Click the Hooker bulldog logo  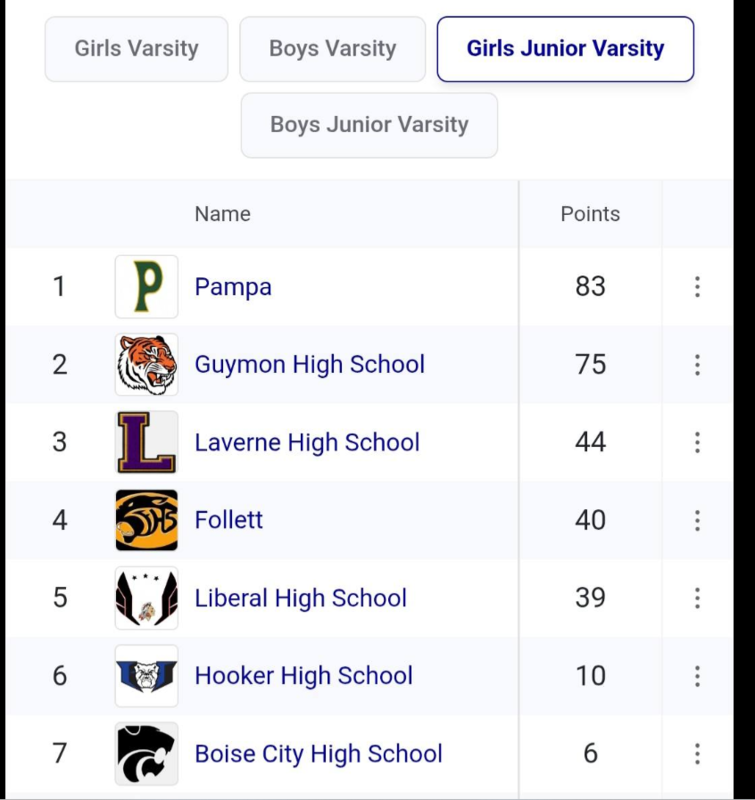click(x=146, y=676)
